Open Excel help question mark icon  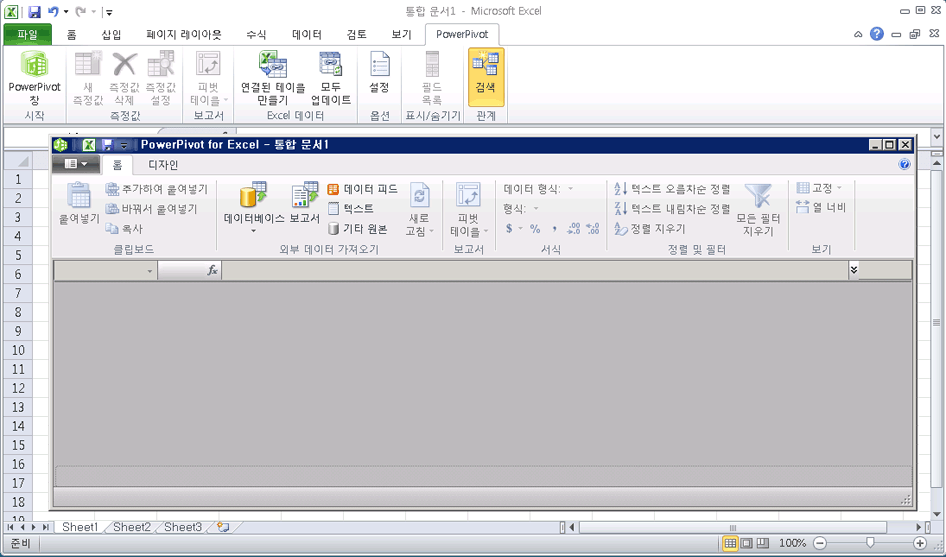tap(877, 34)
